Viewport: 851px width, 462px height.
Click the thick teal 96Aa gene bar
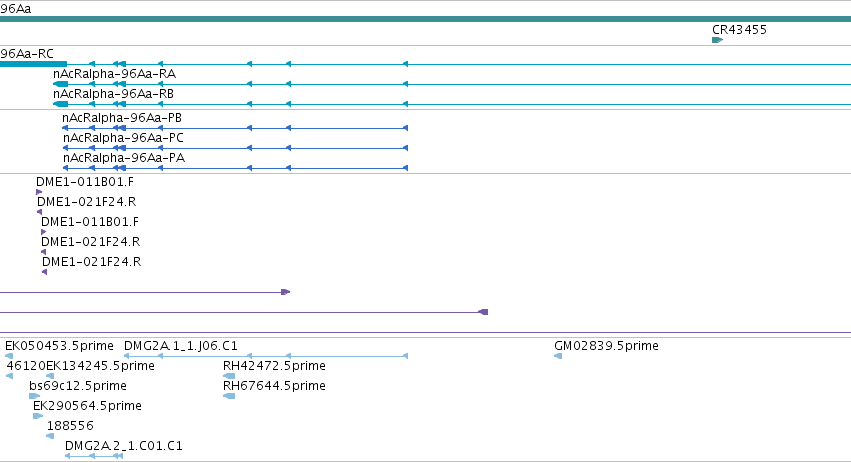(426, 20)
